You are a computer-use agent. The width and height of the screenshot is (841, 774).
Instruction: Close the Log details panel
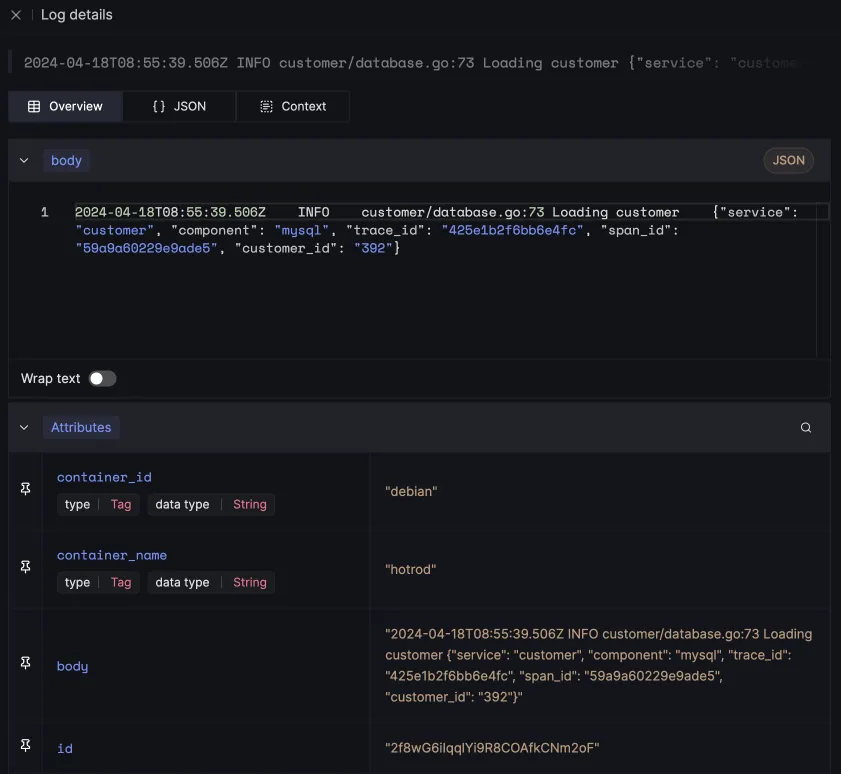[x=16, y=15]
